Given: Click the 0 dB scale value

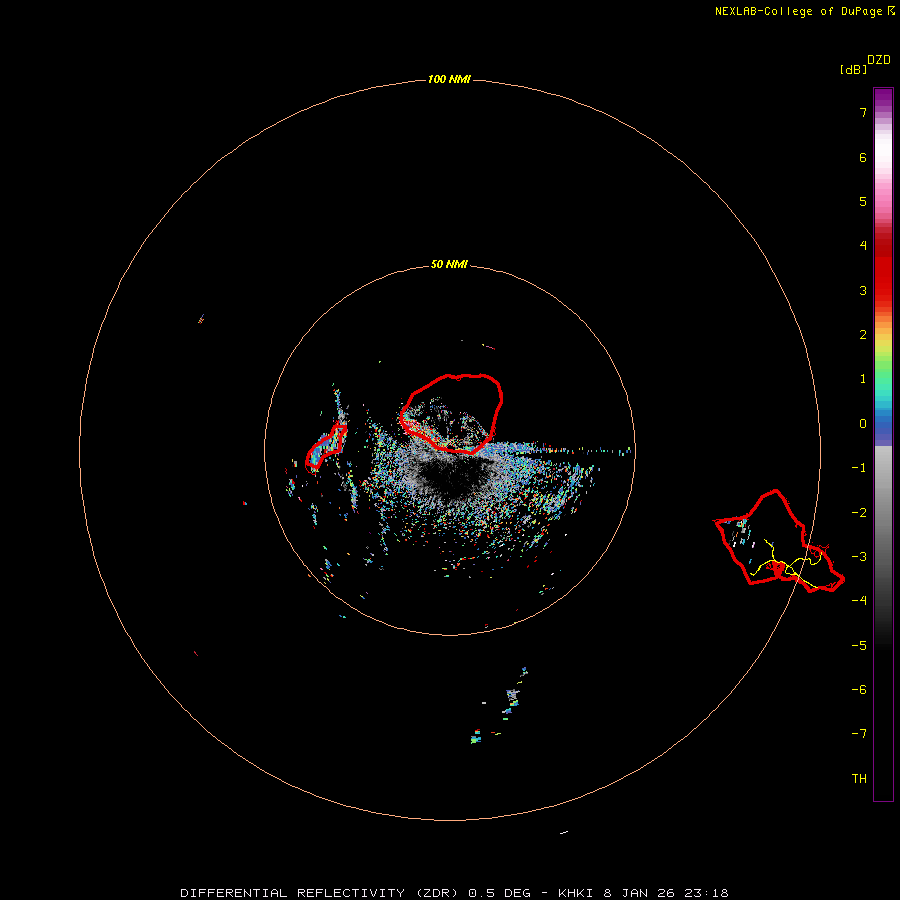Looking at the screenshot, I should (x=863, y=424).
